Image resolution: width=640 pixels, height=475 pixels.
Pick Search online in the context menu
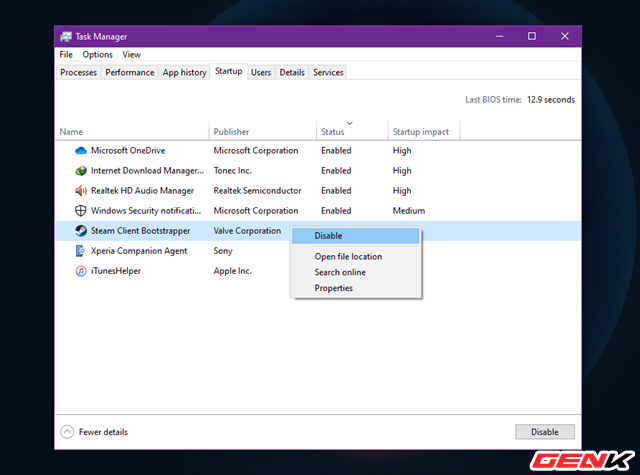[x=340, y=273]
